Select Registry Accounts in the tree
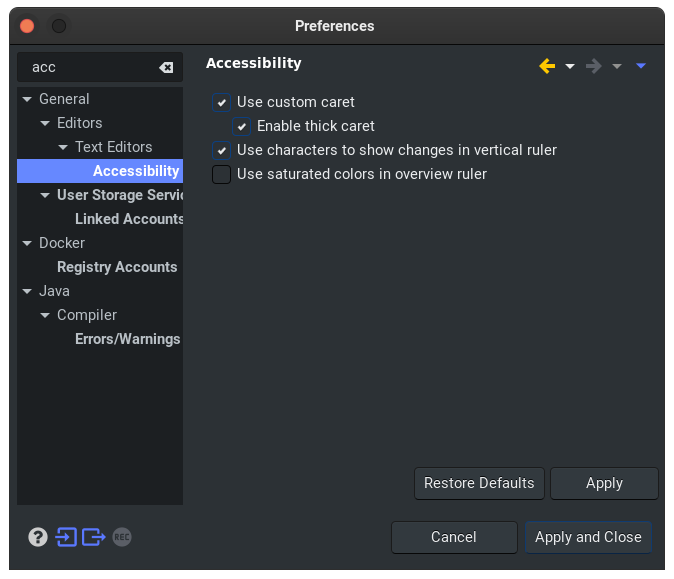This screenshot has height=579, width=674. coord(117,267)
